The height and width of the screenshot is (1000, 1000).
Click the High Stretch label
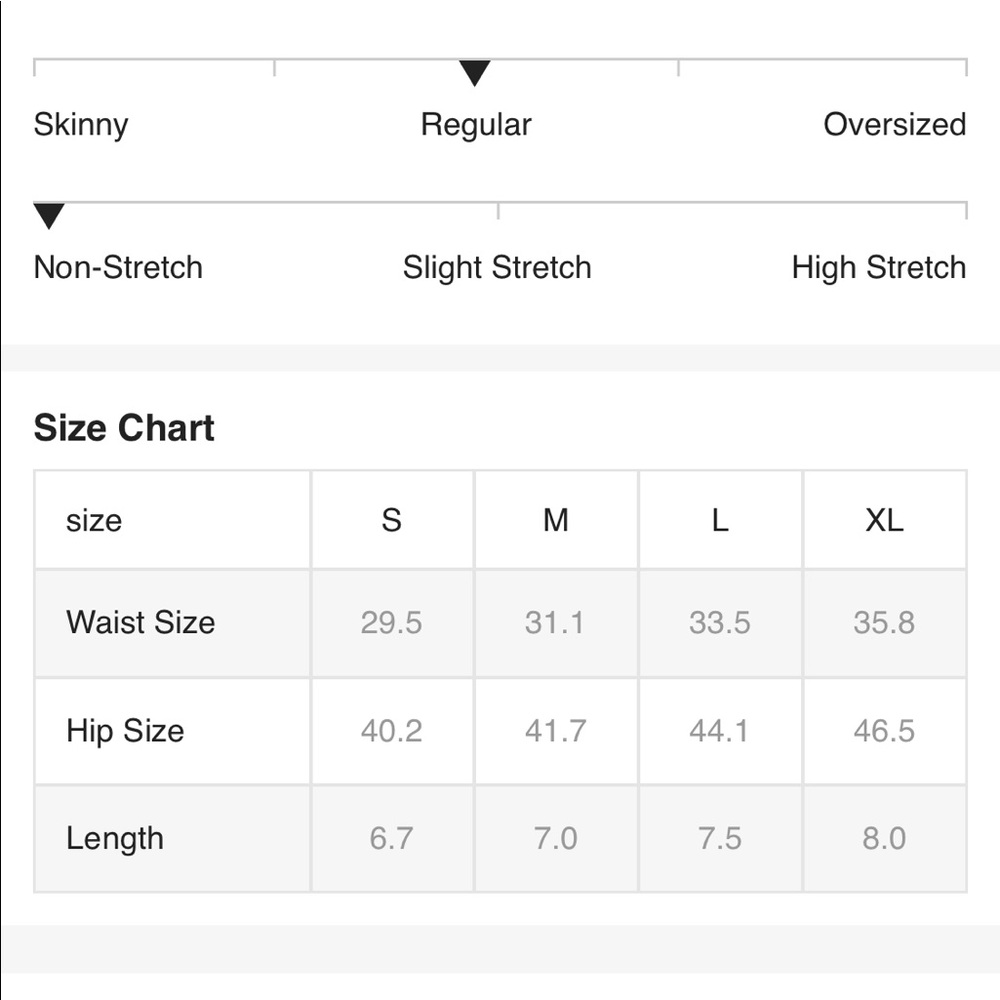(x=878, y=268)
